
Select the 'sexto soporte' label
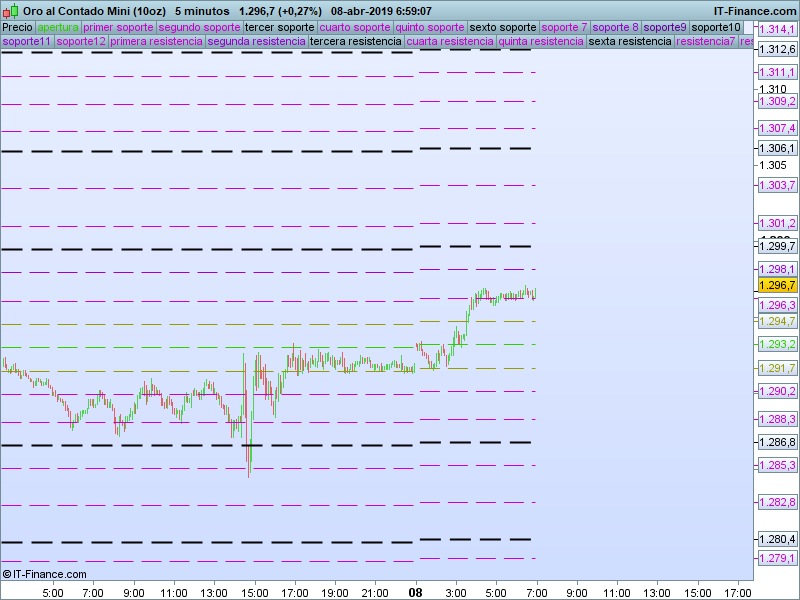[502, 27]
